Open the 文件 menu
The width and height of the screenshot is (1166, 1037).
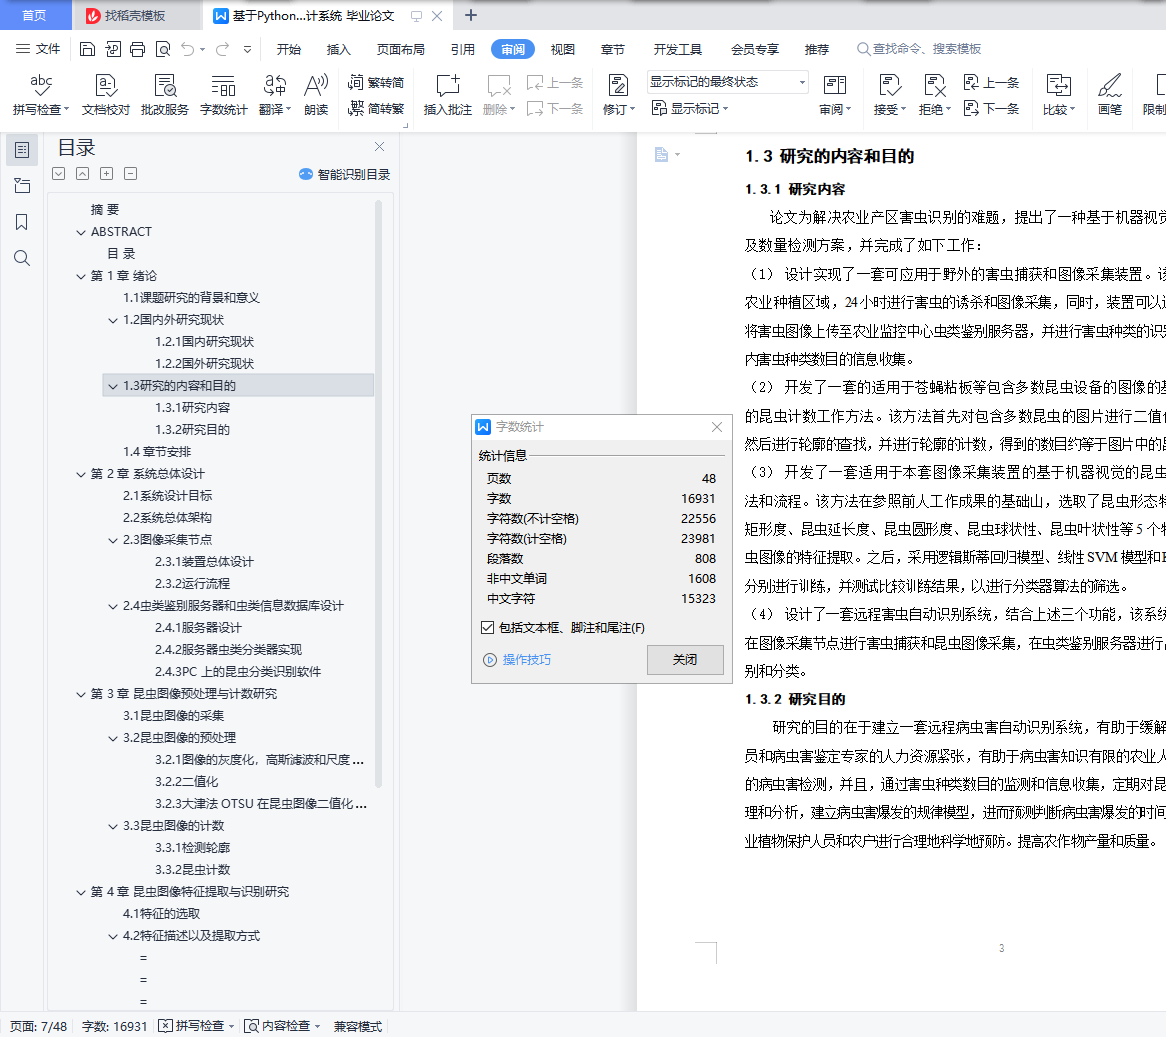(39, 49)
